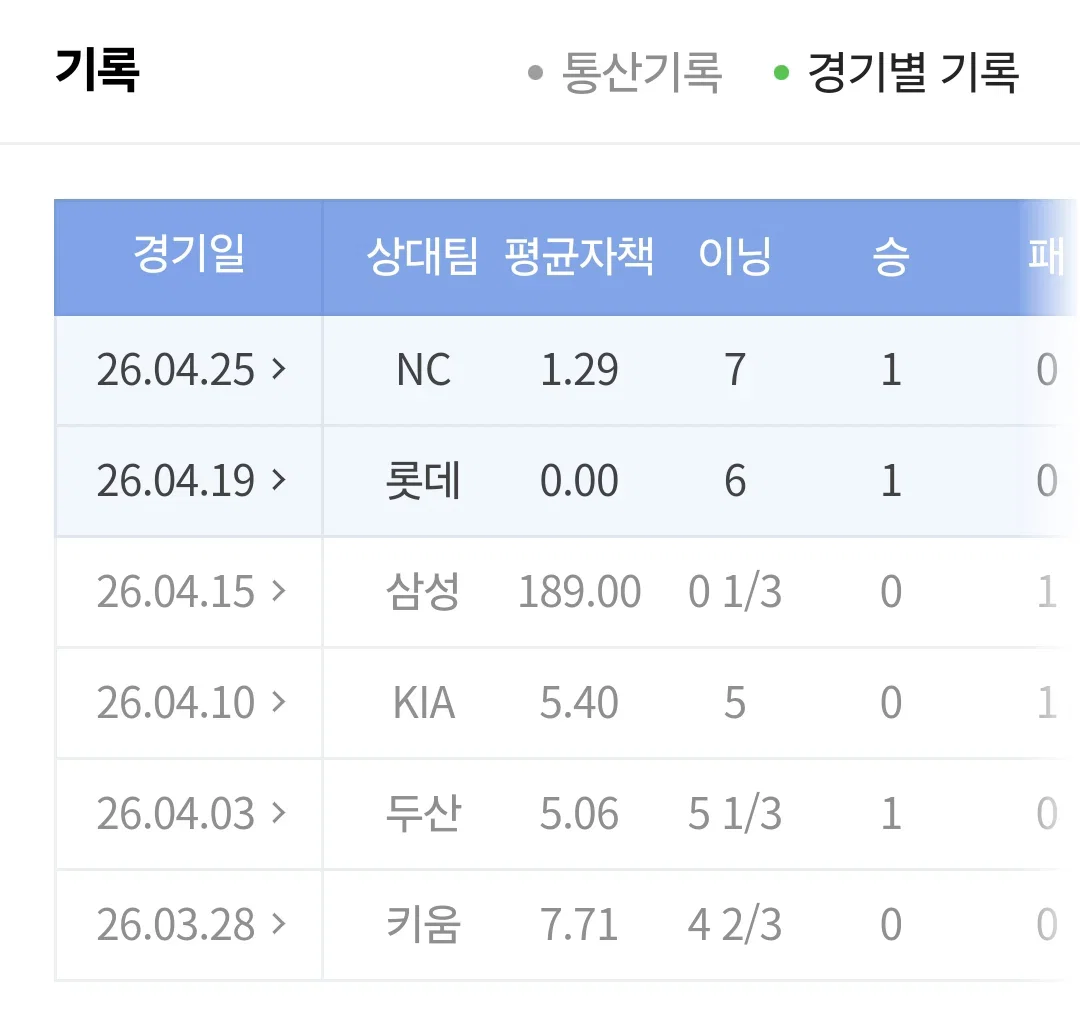Click the 평균자책 column header
Viewport: 1080px width, 1029px height.
pos(579,256)
